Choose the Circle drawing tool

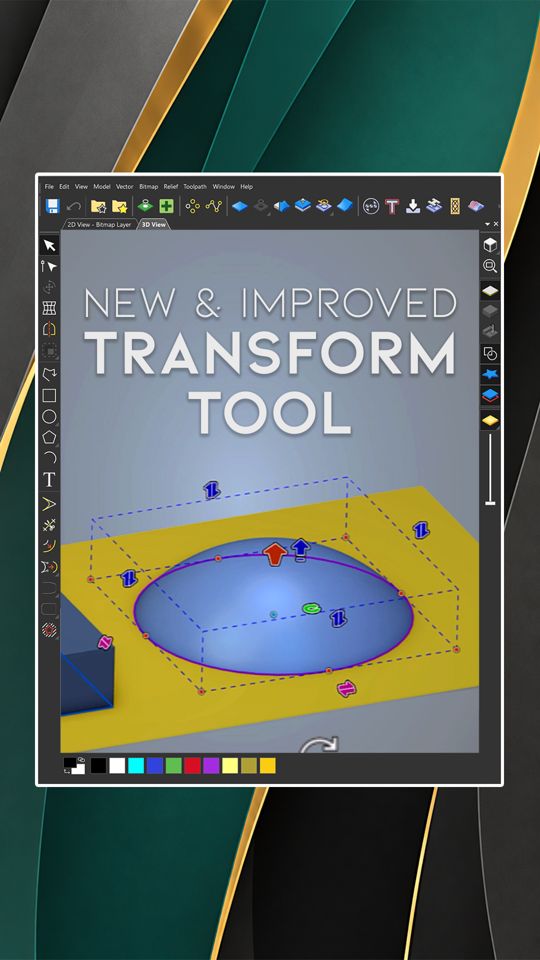click(49, 417)
